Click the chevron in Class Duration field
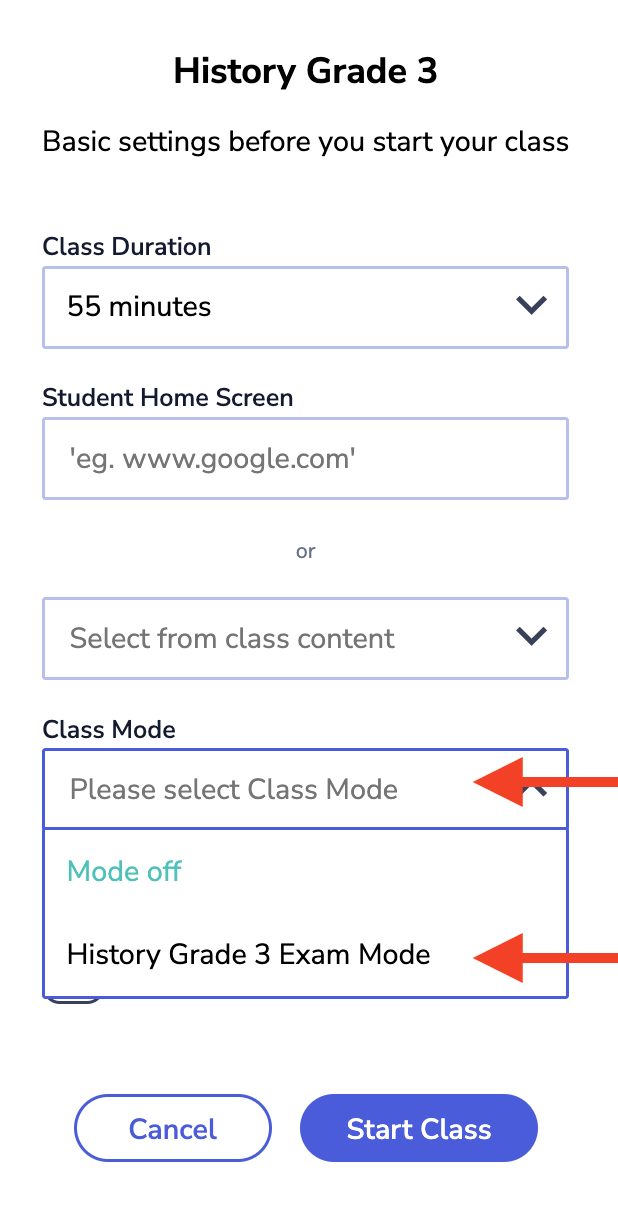Screen dimensions: 618x1208 pos(530,306)
